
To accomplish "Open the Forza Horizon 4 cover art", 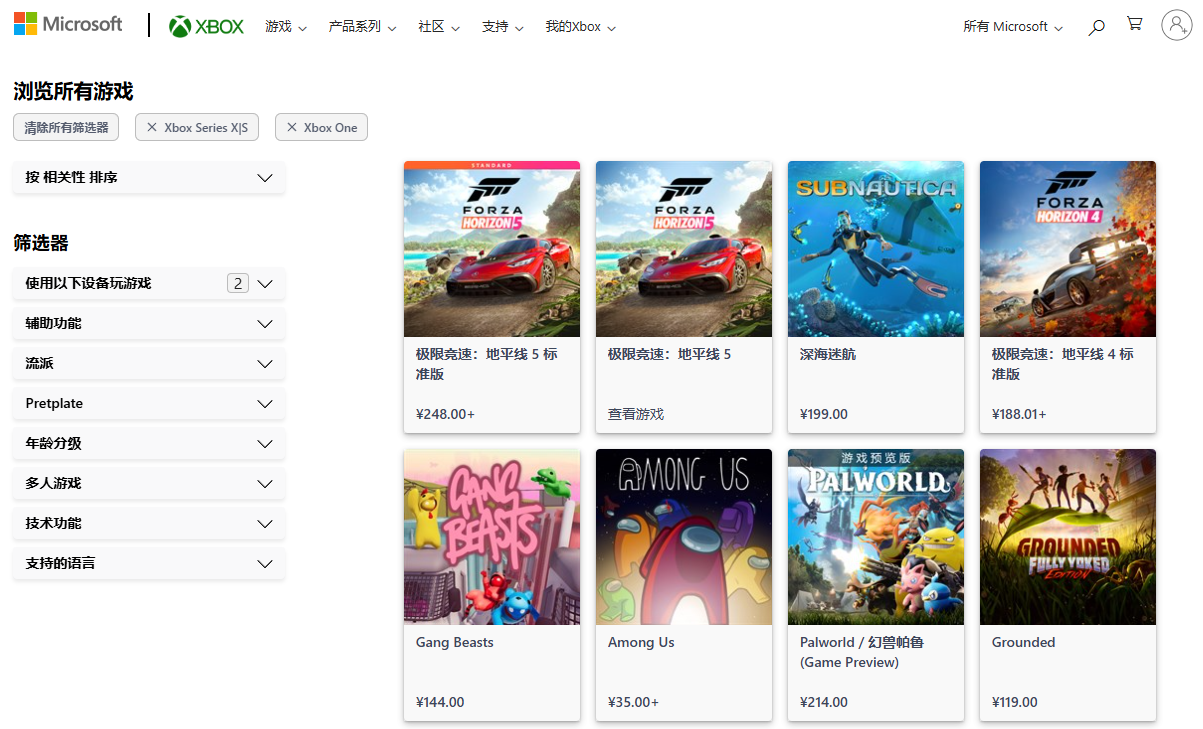I will (x=1068, y=249).
